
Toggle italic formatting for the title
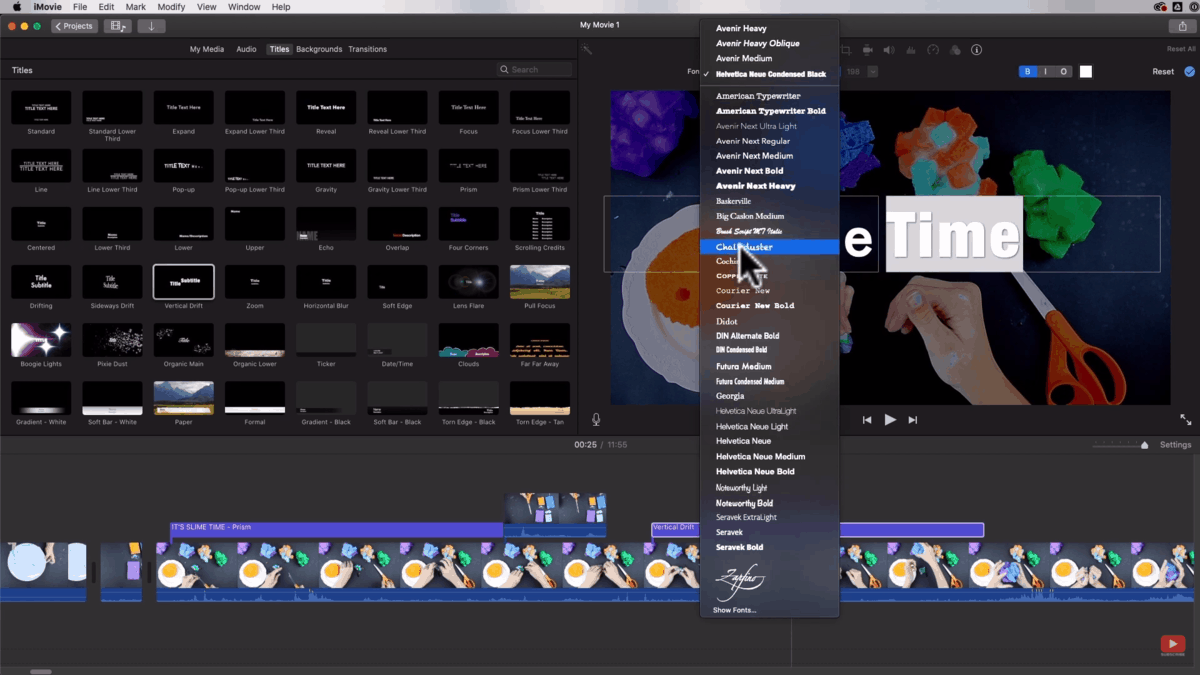point(1045,71)
